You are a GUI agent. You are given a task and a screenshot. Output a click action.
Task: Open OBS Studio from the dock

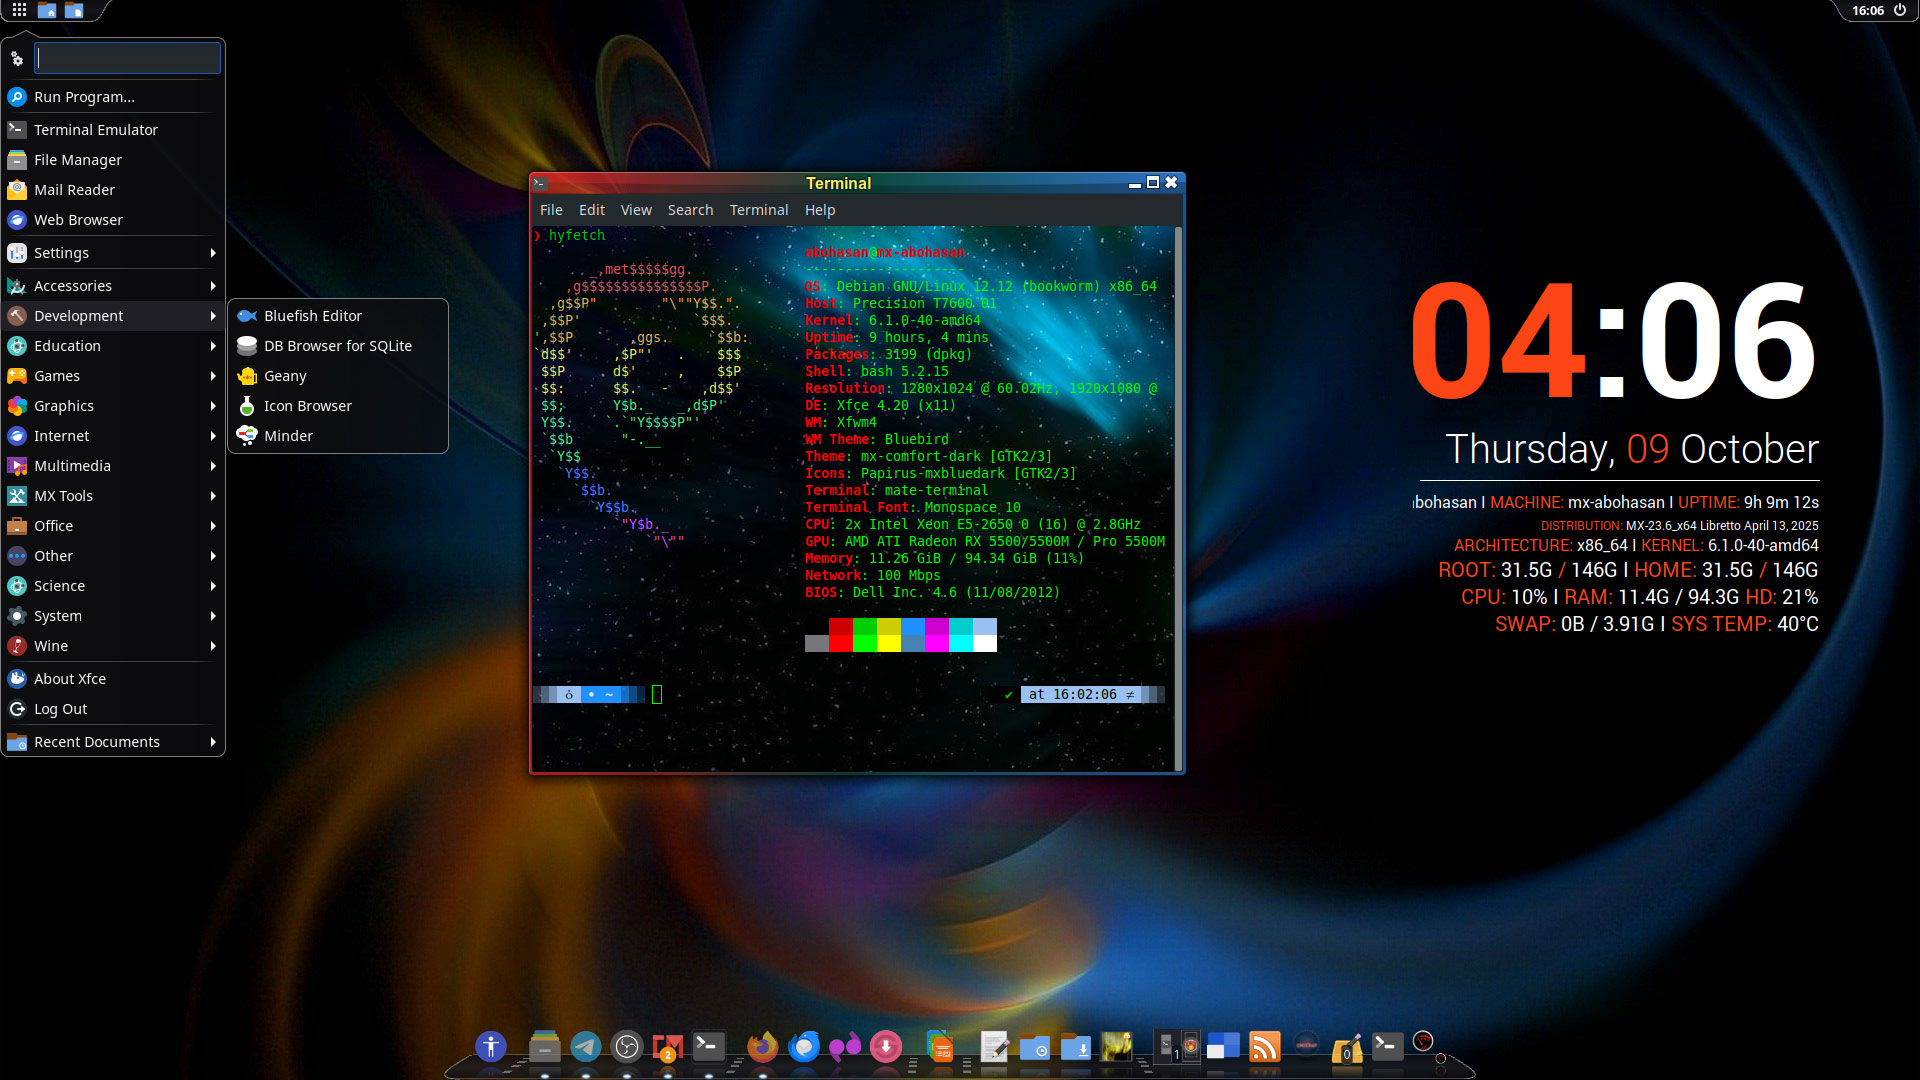click(627, 1047)
